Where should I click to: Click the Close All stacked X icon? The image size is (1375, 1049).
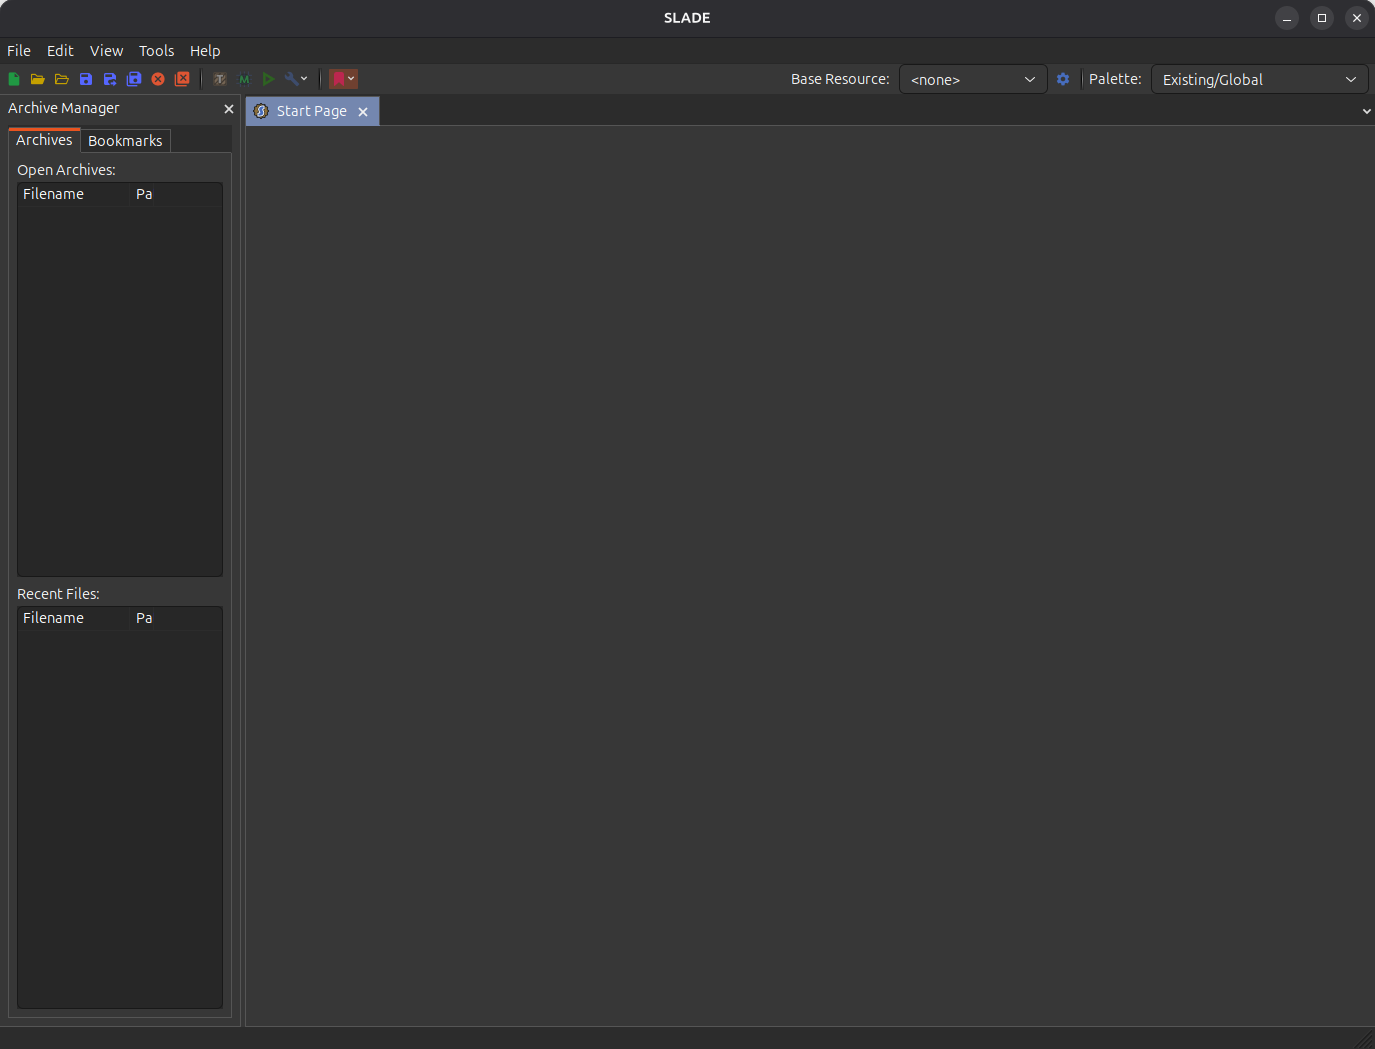click(182, 79)
